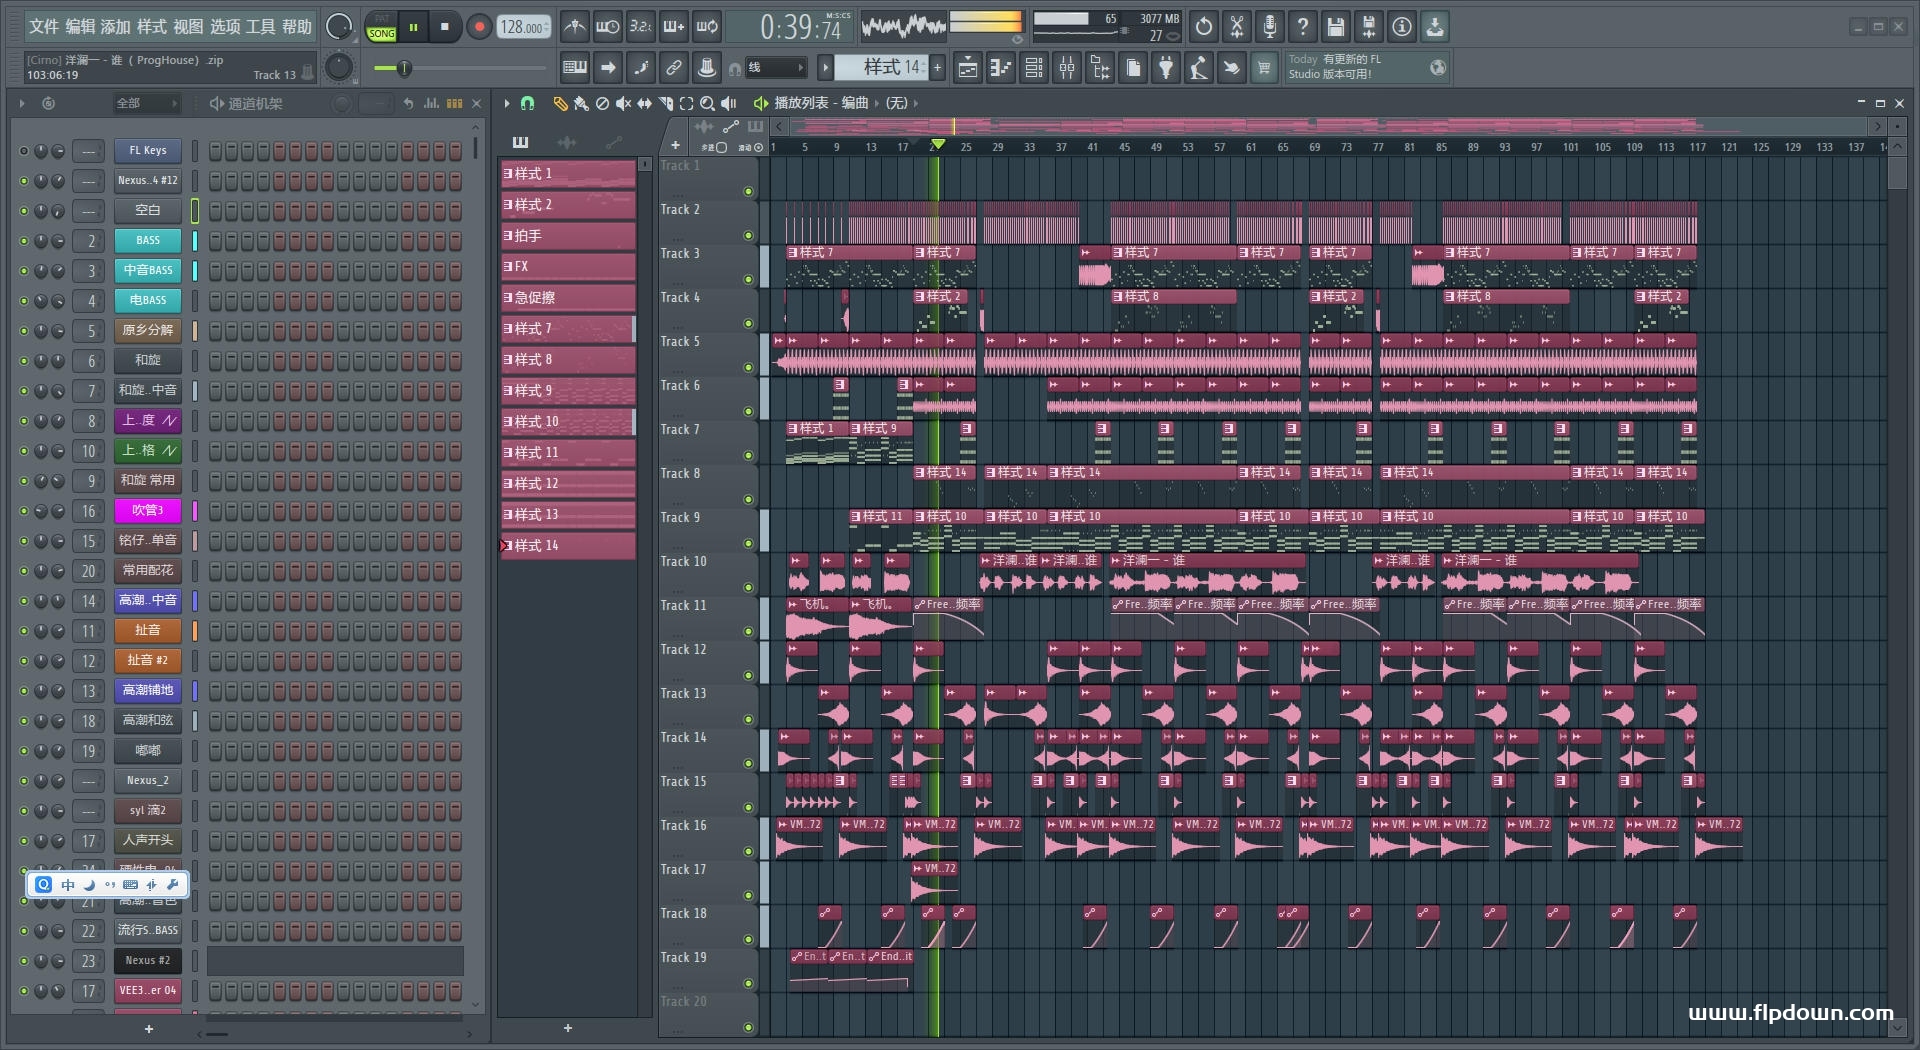Mute the BASS channel using its green LED
The height and width of the screenshot is (1050, 1920).
coord(23,241)
